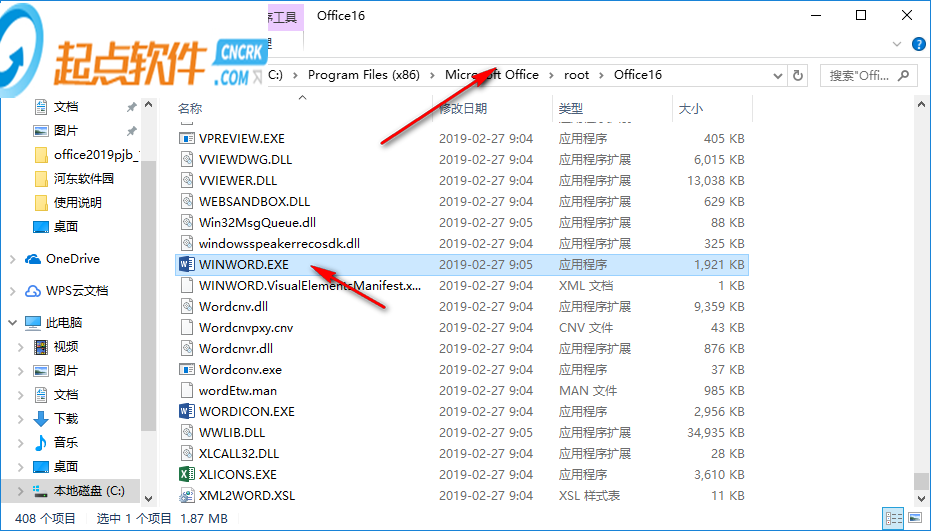The height and width of the screenshot is (531, 931).
Task: Click the 此电脑 computer icon
Action: 33,323
